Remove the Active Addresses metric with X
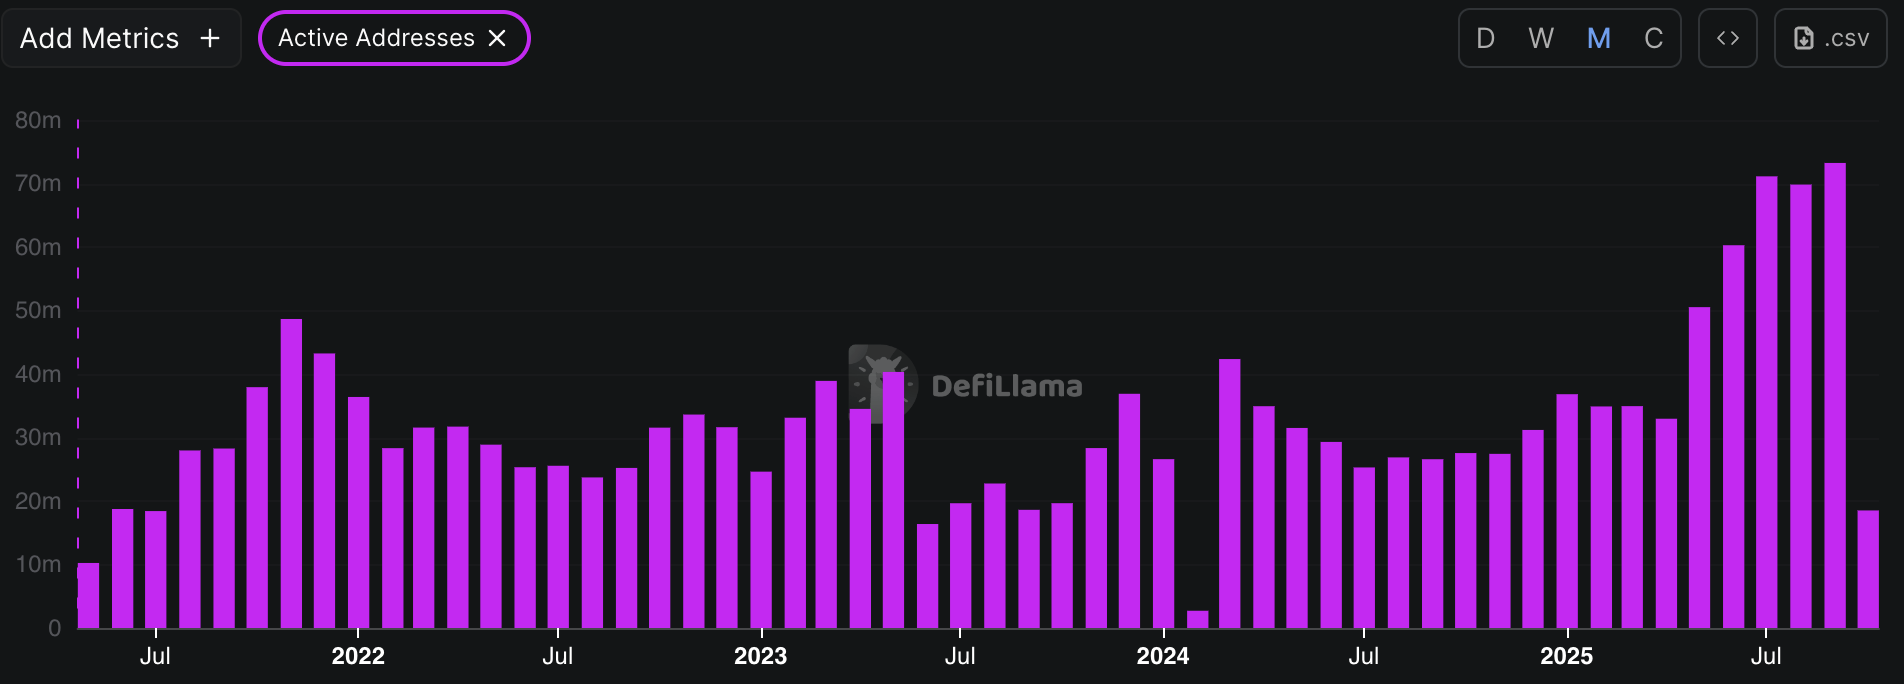 [x=497, y=38]
